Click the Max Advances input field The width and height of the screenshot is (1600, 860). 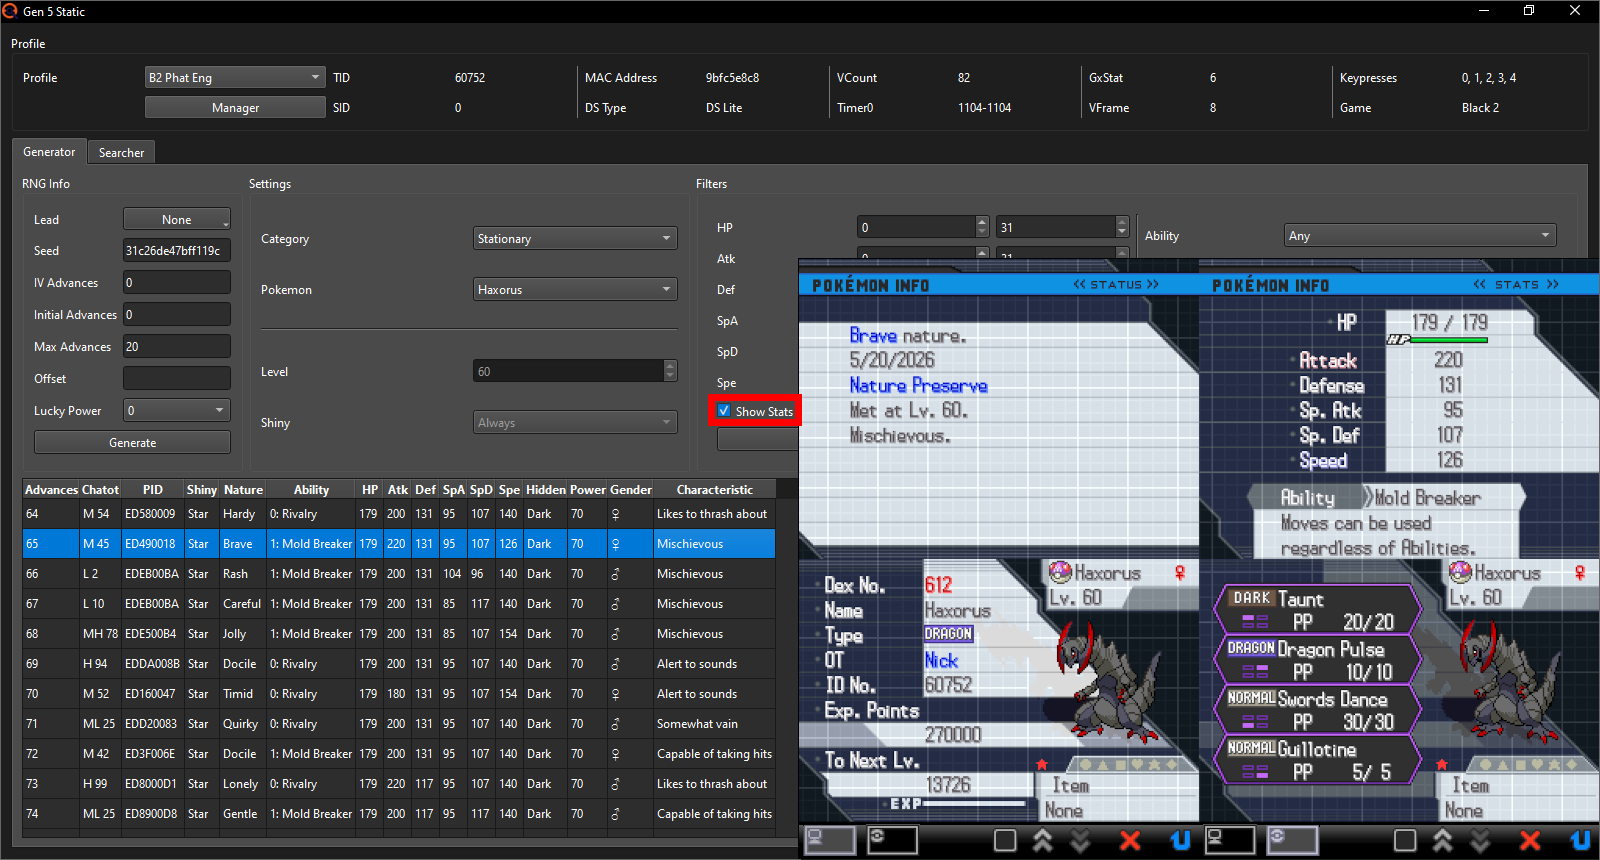[177, 346]
